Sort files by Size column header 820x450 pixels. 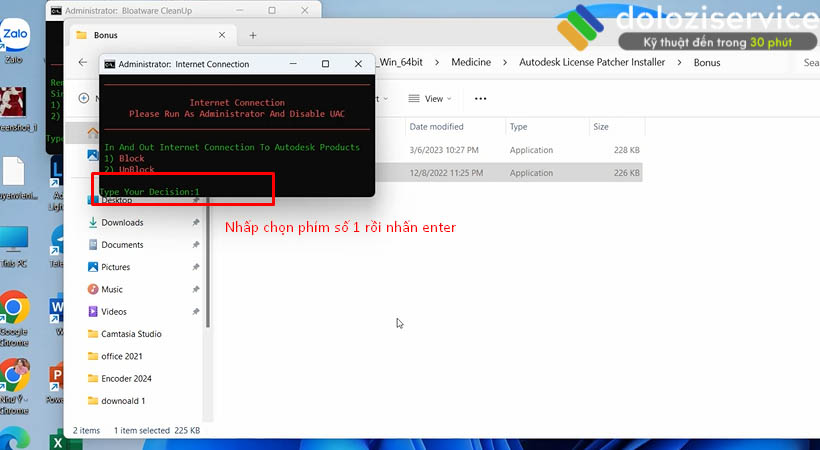[x=601, y=127]
